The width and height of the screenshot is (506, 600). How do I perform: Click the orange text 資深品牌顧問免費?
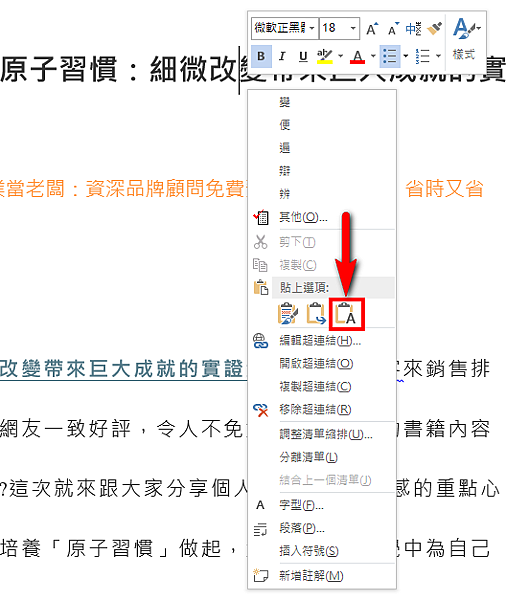click(x=165, y=189)
